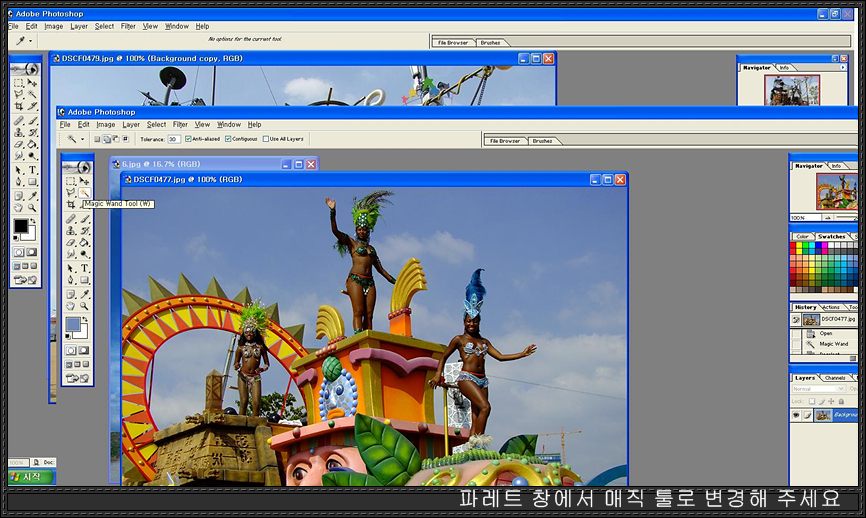
Task: Click the File Browser tab in inner window
Action: tap(505, 141)
